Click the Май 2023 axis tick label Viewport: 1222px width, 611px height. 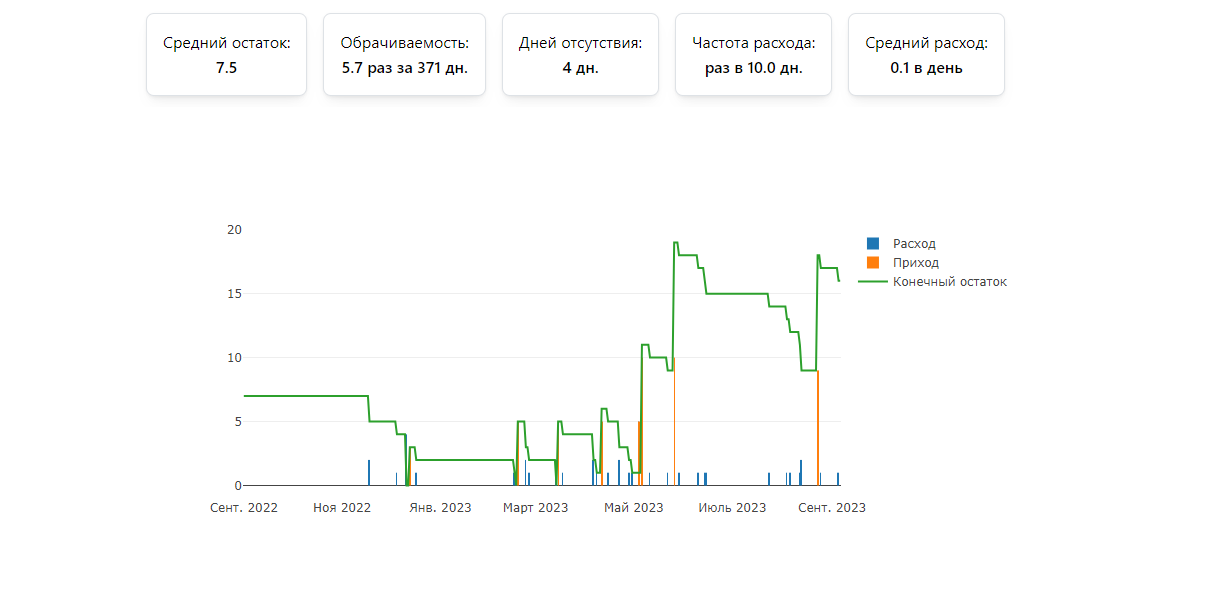(x=633, y=508)
